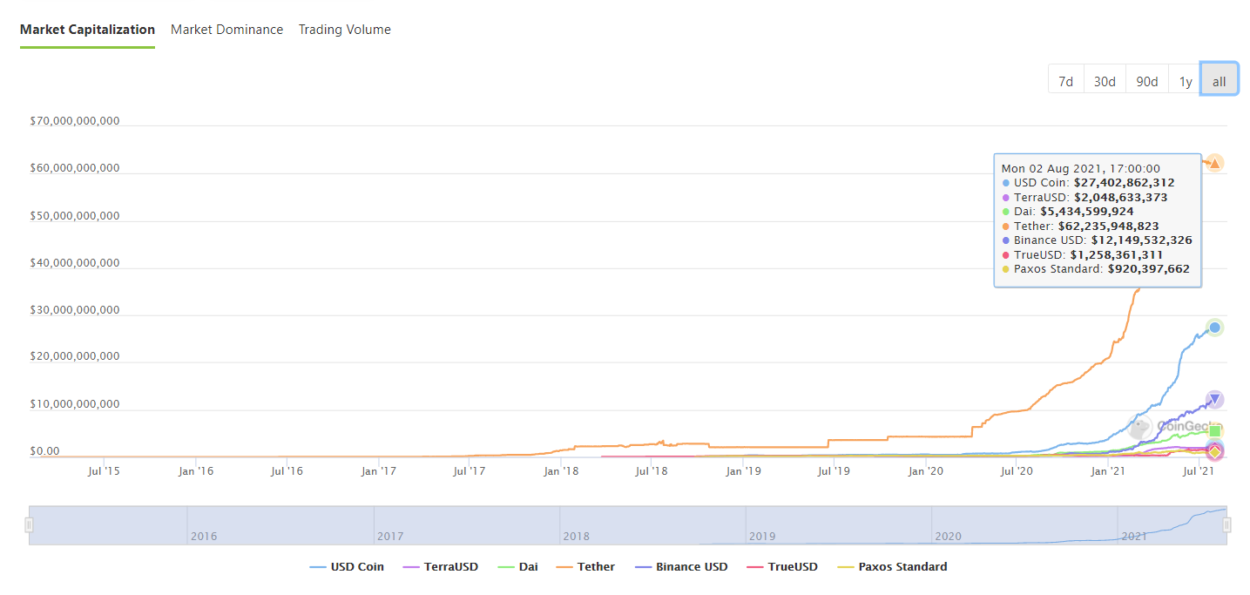Click the Tether orange triangle data marker
The height and width of the screenshot is (595, 1250).
[x=1215, y=163]
